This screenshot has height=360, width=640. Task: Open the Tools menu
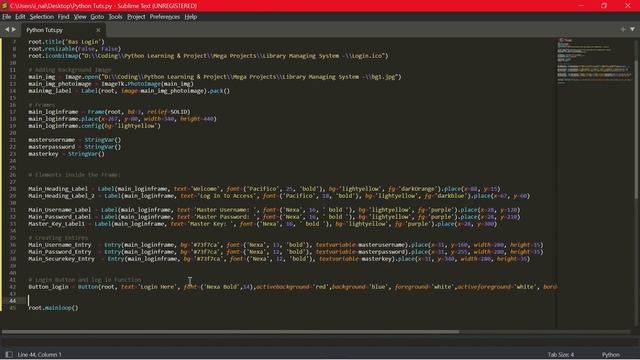pos(116,17)
